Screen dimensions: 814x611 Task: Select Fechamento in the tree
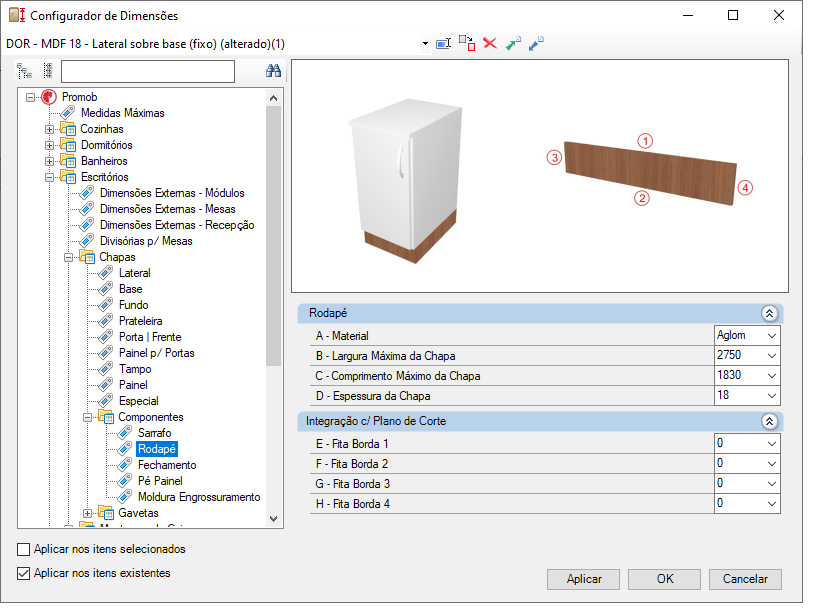167,465
